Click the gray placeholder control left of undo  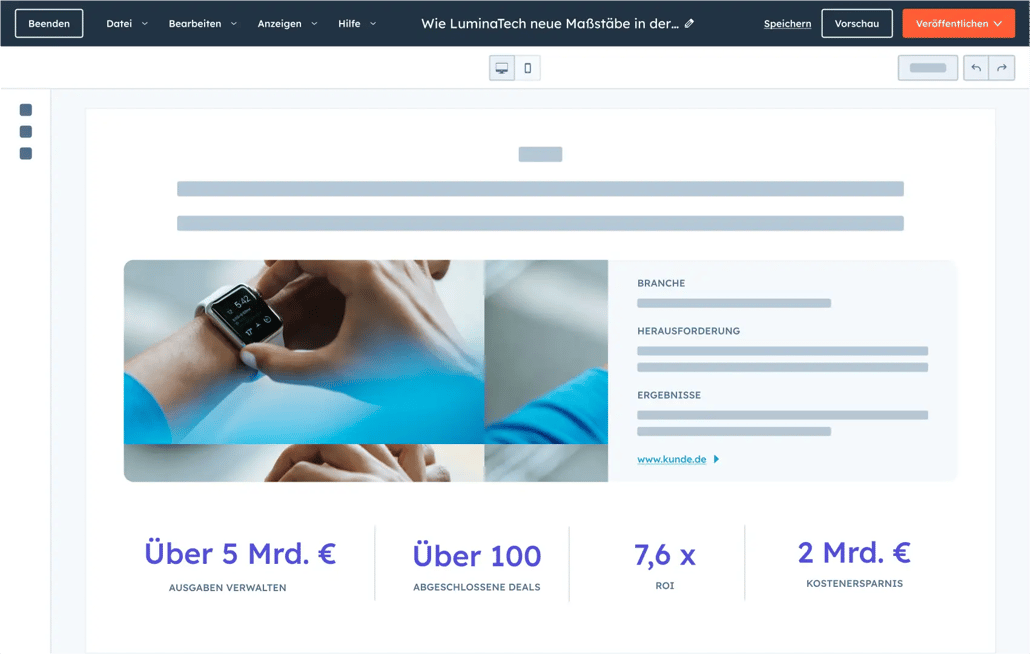[x=927, y=67]
